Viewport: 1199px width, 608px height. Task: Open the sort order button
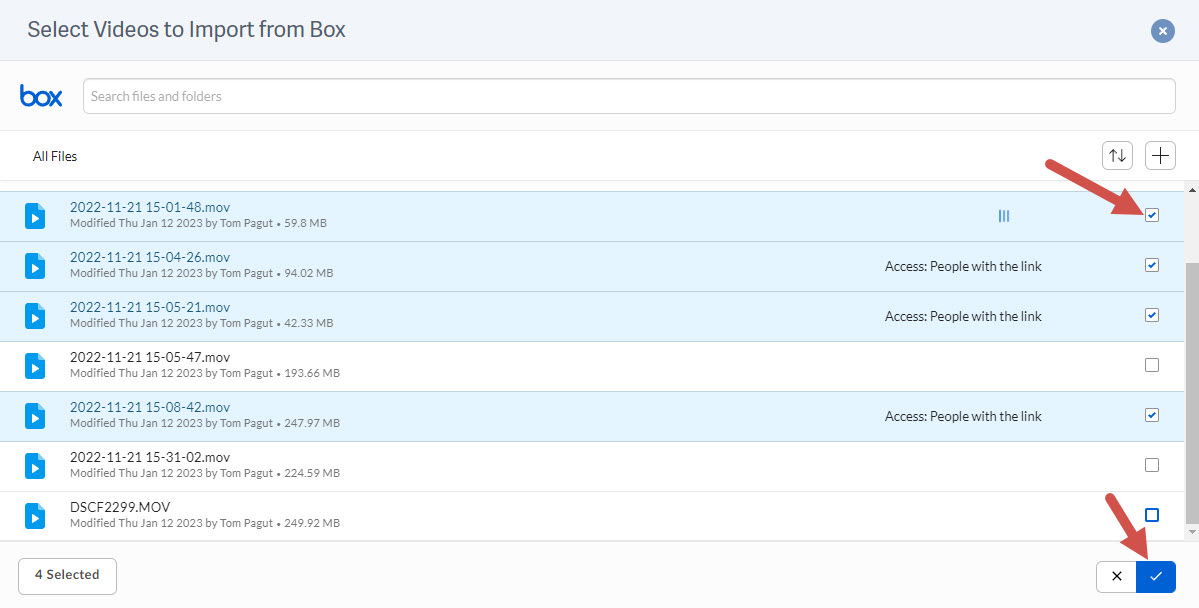pos(1117,156)
